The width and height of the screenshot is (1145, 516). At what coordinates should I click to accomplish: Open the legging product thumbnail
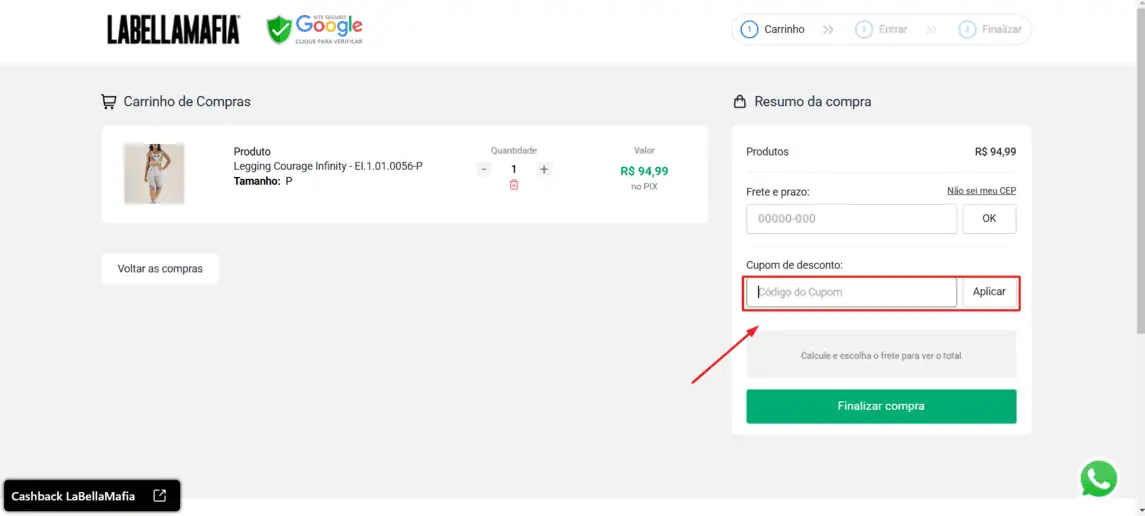tap(154, 174)
